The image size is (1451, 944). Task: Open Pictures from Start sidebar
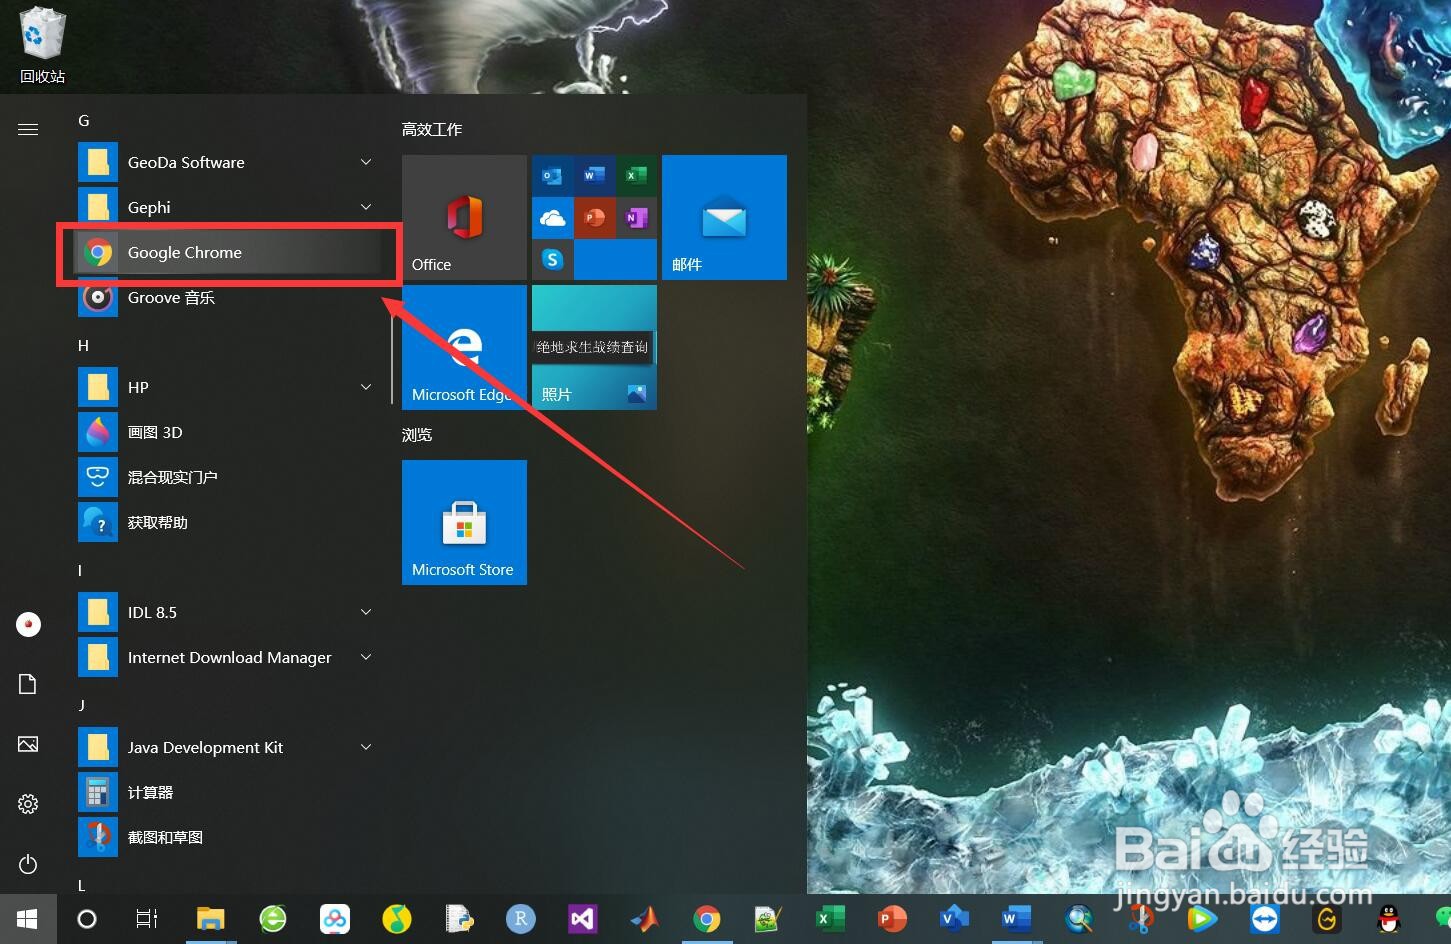28,744
